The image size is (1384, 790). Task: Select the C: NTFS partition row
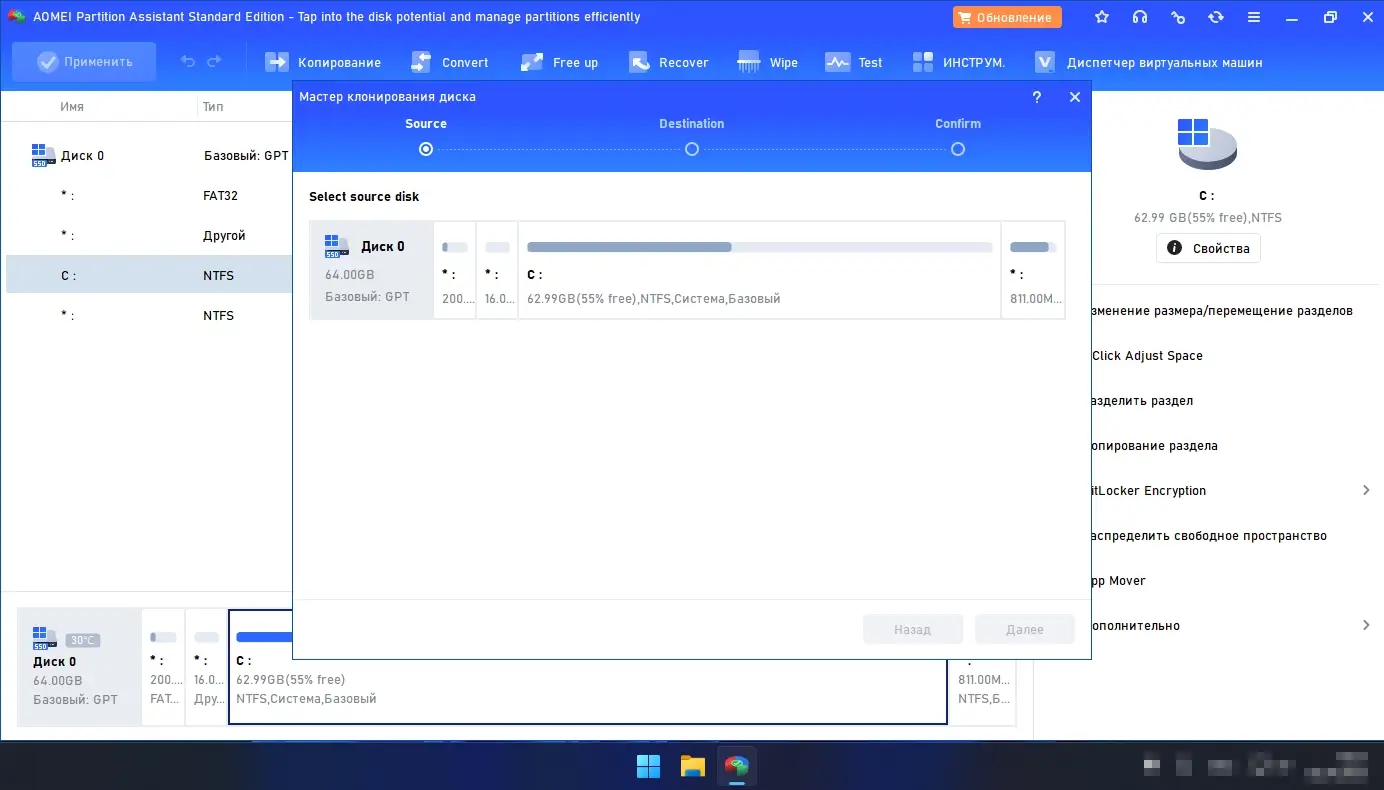150,275
